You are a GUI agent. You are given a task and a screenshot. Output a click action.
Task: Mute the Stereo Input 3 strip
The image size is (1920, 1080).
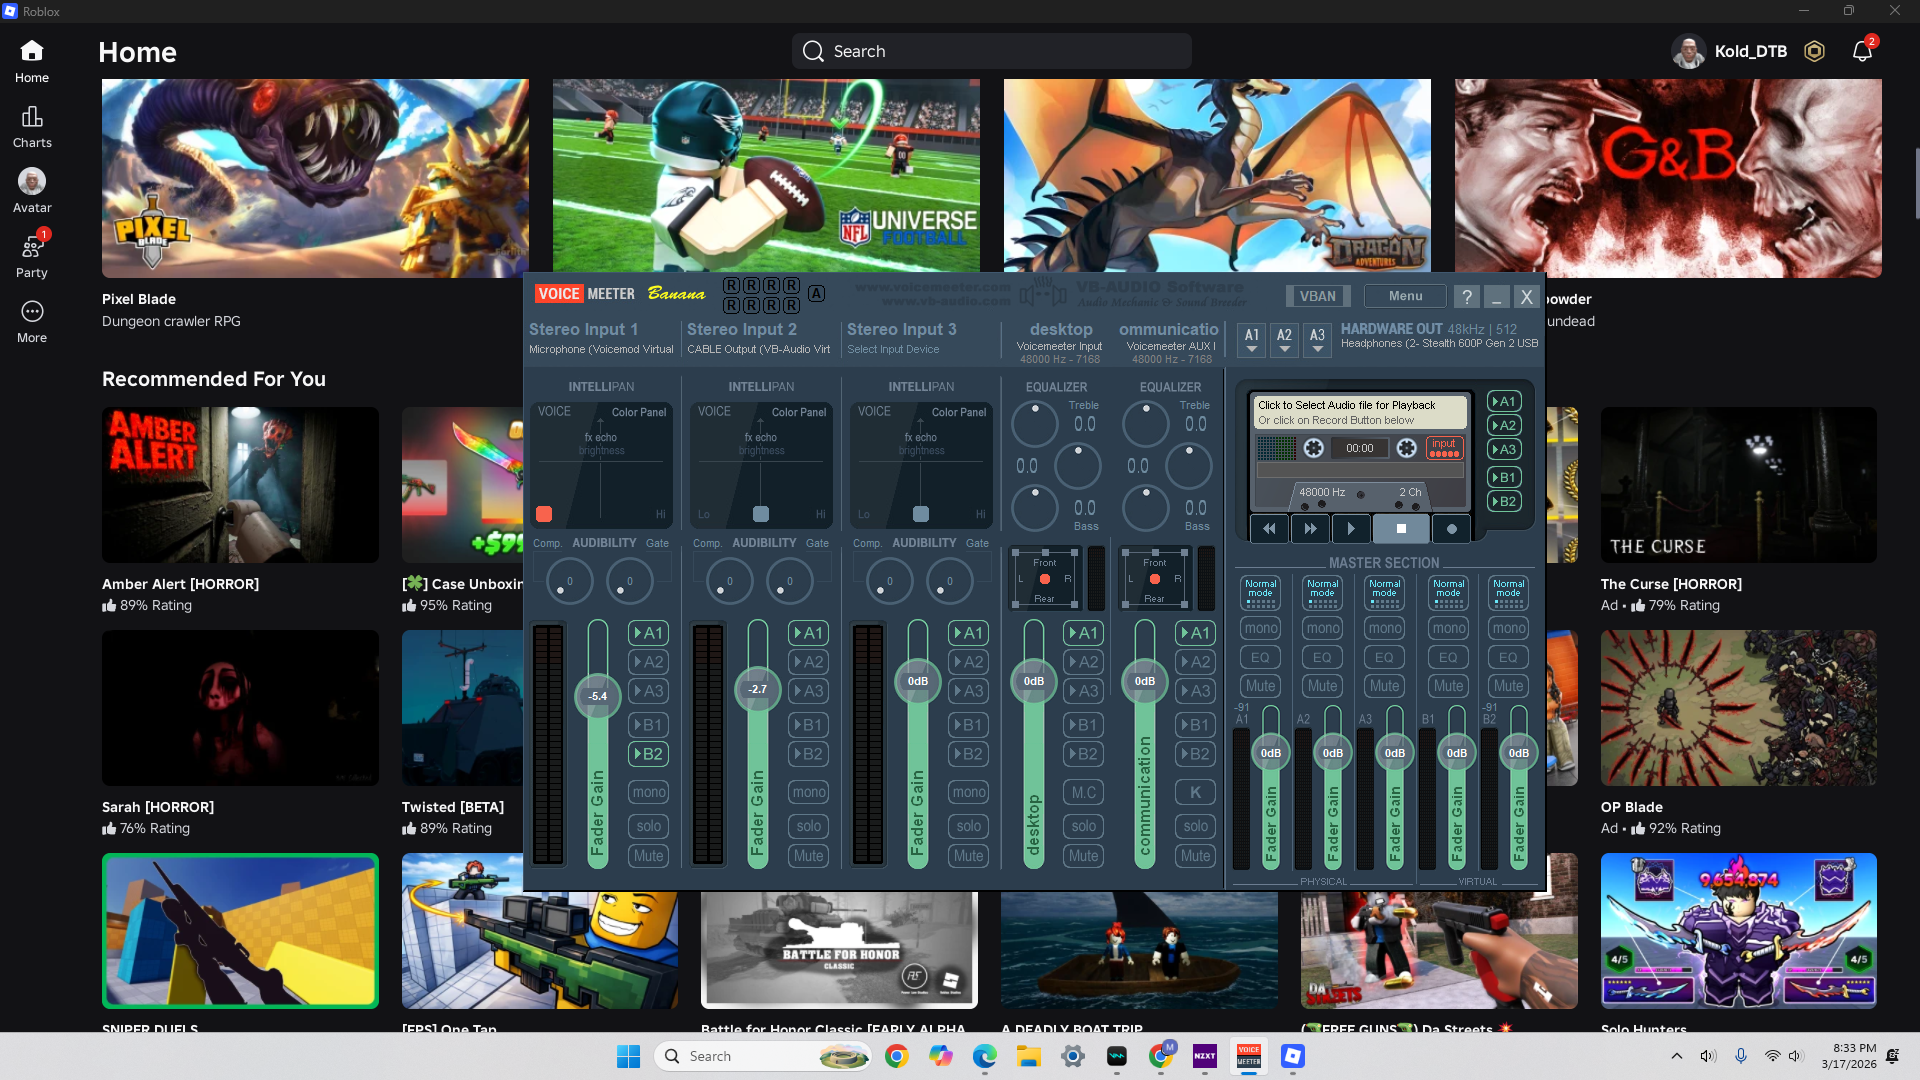pyautogui.click(x=968, y=856)
